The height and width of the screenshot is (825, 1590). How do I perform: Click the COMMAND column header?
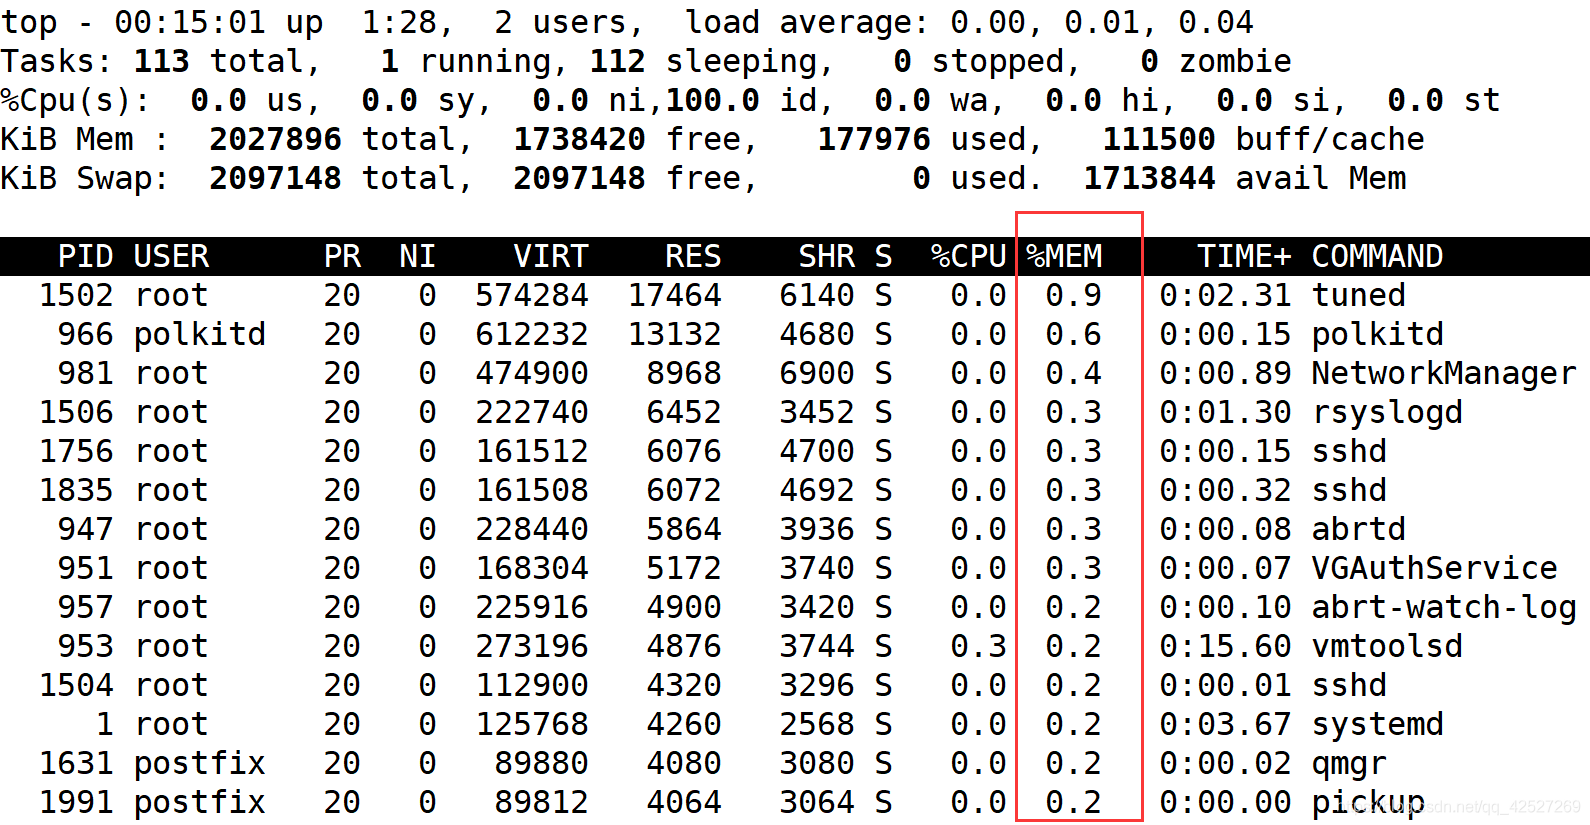1378,257
